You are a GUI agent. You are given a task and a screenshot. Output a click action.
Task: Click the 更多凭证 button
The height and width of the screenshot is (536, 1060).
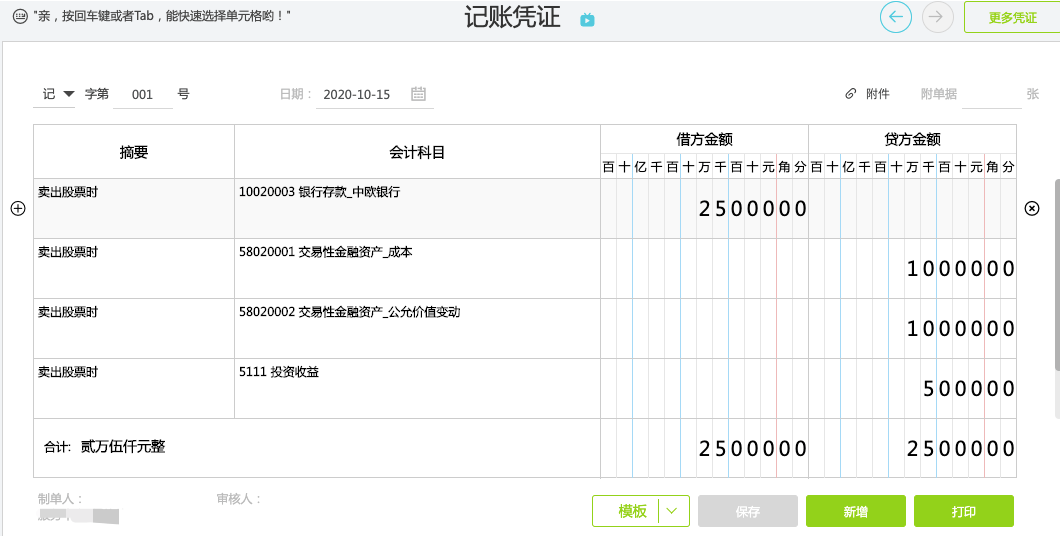pos(1011,17)
